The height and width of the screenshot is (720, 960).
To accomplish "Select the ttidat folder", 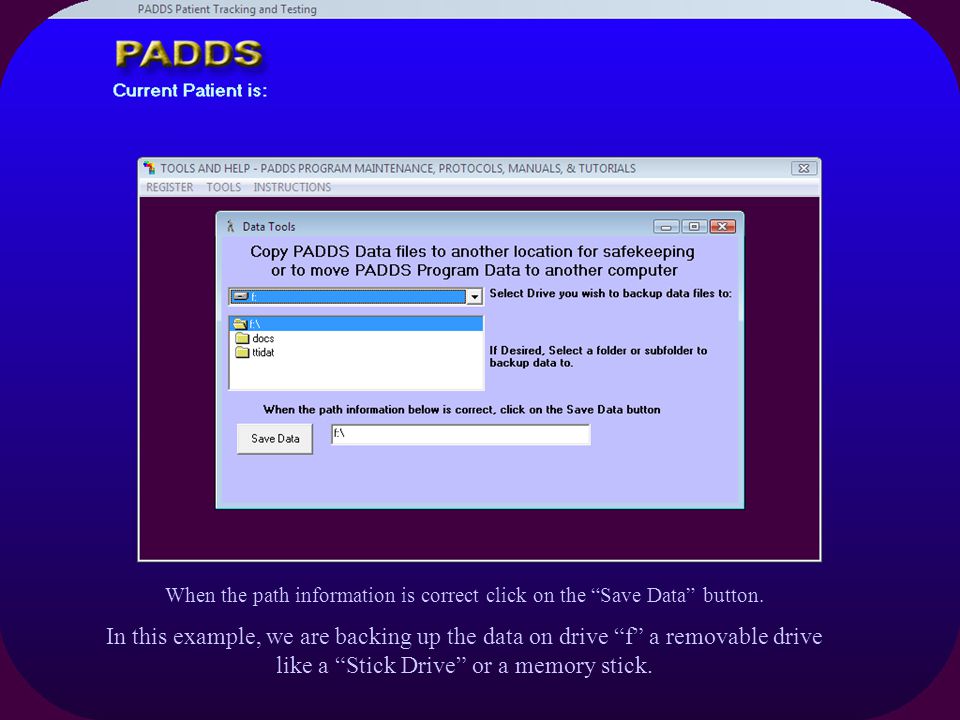I will 263,353.
